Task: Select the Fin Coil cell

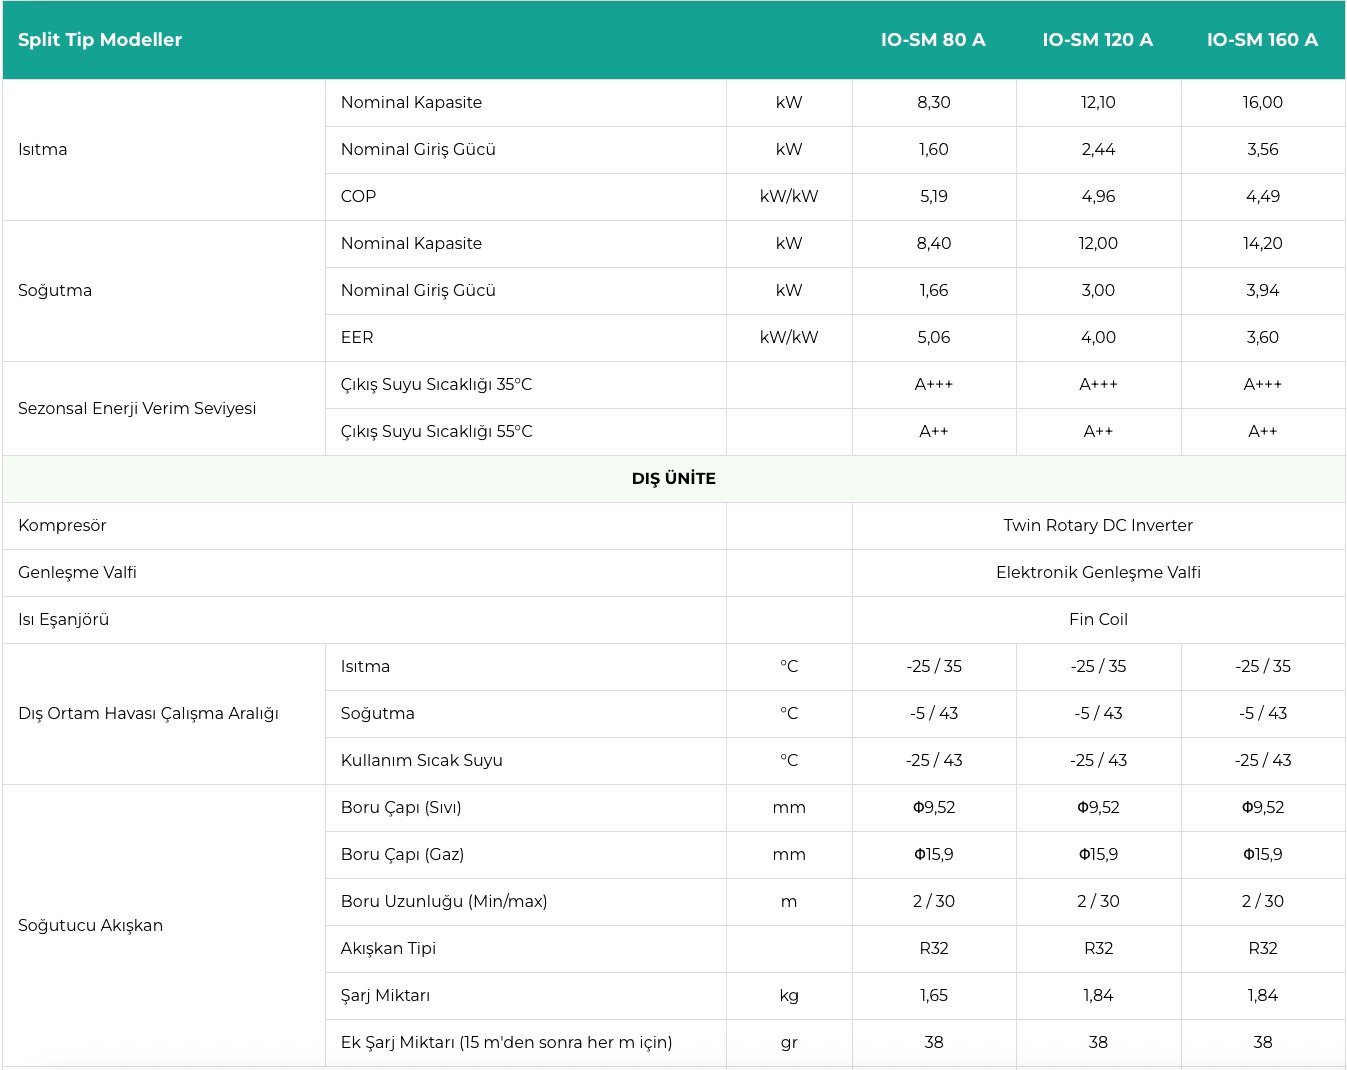Action: [1098, 620]
